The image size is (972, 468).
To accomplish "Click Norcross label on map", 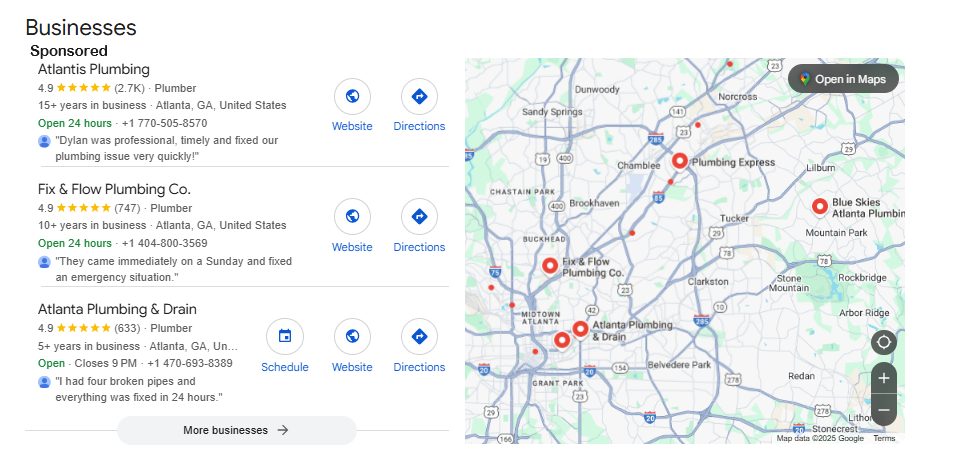I will click(x=737, y=97).
